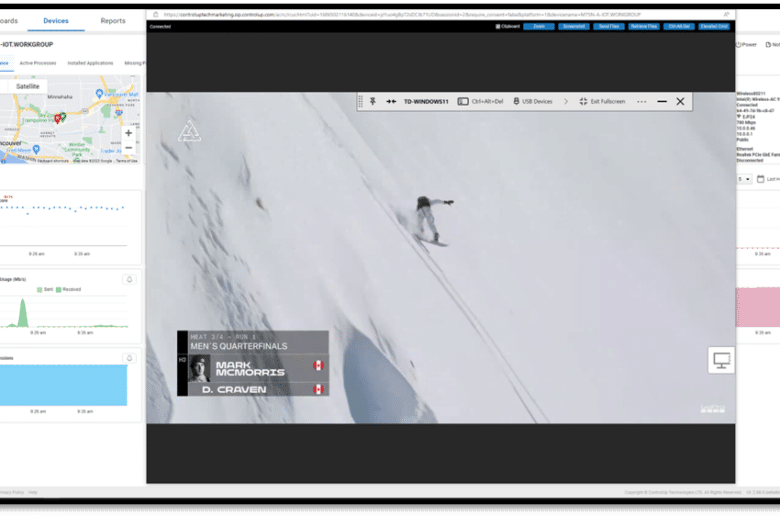Toggle the Sent legend item
Screen dimensions: 780x516
tap(45, 289)
